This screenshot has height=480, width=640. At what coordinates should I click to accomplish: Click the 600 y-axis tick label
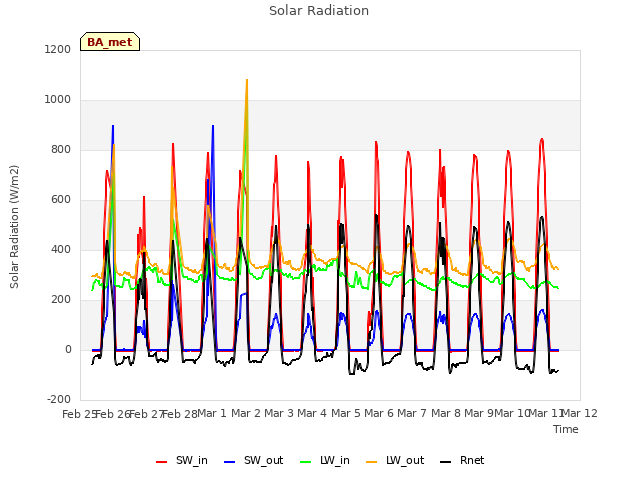point(61,200)
